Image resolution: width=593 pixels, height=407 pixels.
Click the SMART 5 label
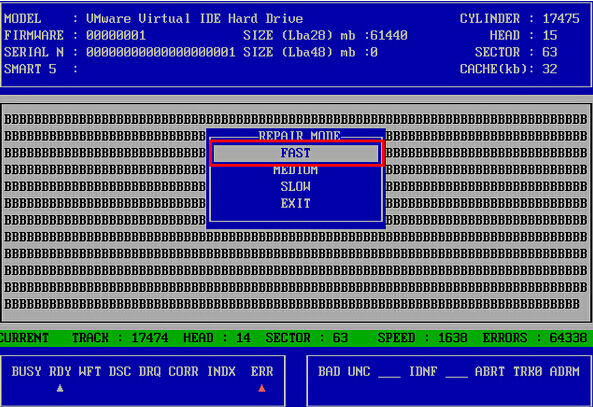(30, 69)
